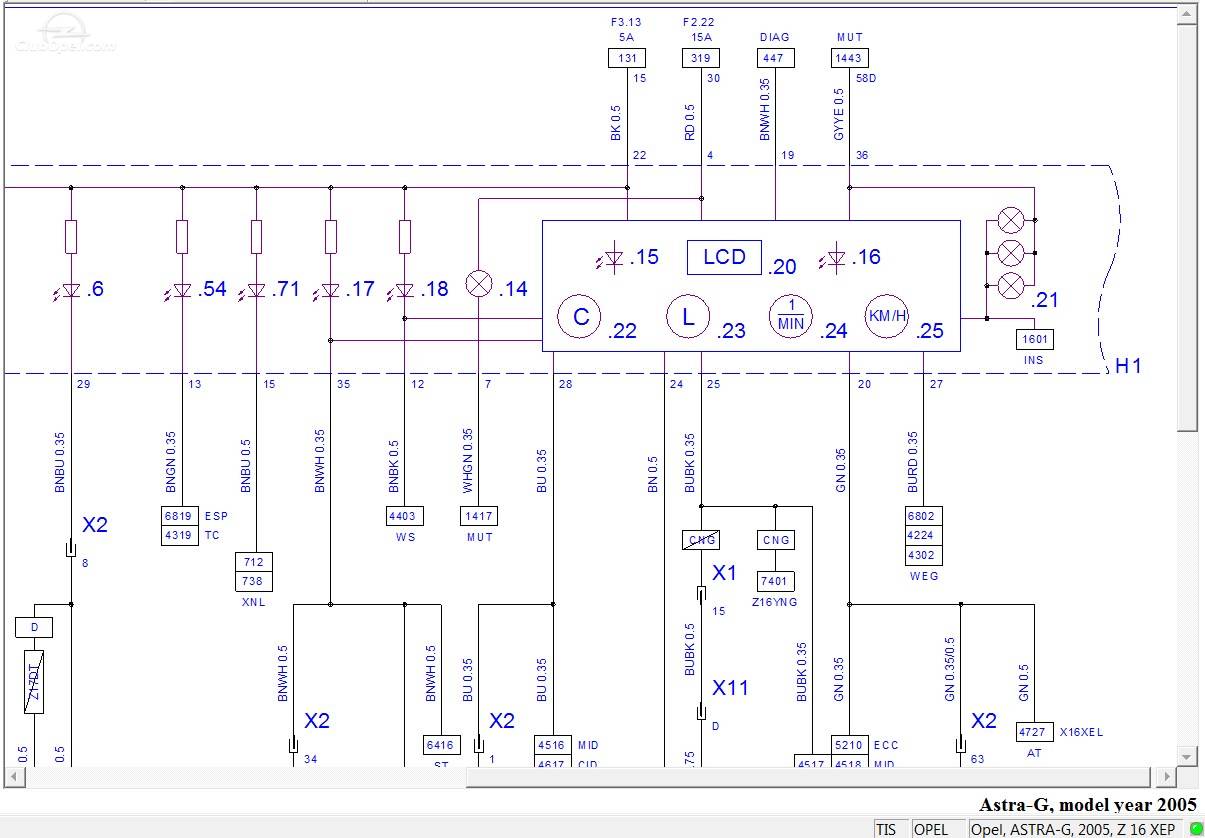Viewport: 1205px width, 838px height.
Task: Open ESP reference box 6819
Action: pyautogui.click(x=181, y=516)
